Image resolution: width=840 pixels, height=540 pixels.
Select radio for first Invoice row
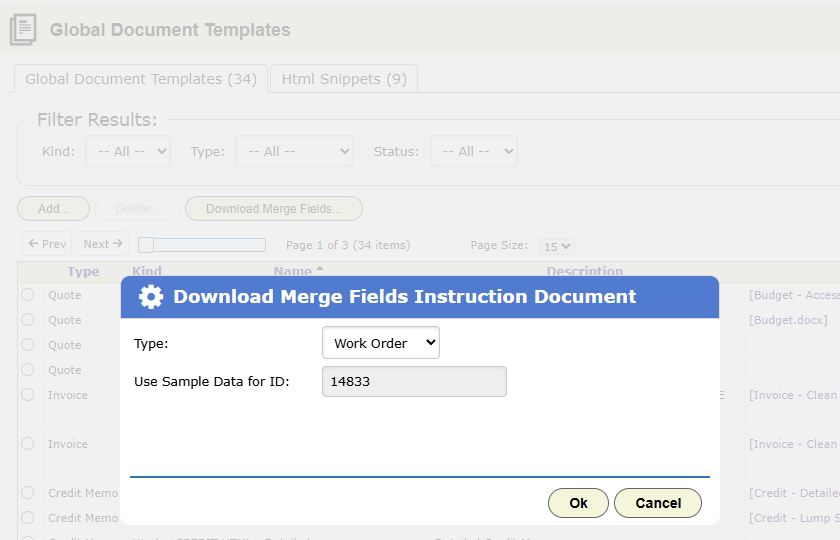point(28,395)
